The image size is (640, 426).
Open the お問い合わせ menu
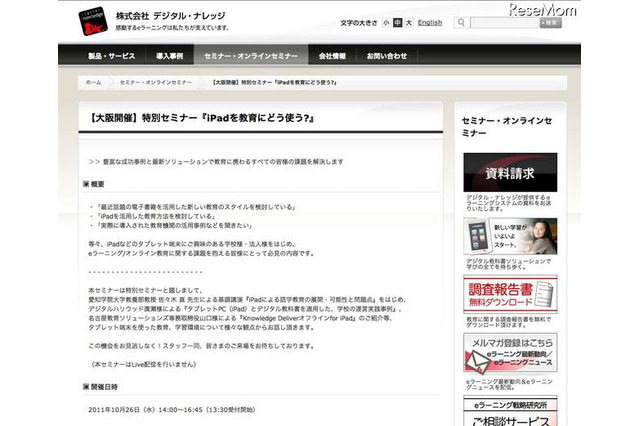pyautogui.click(x=387, y=56)
